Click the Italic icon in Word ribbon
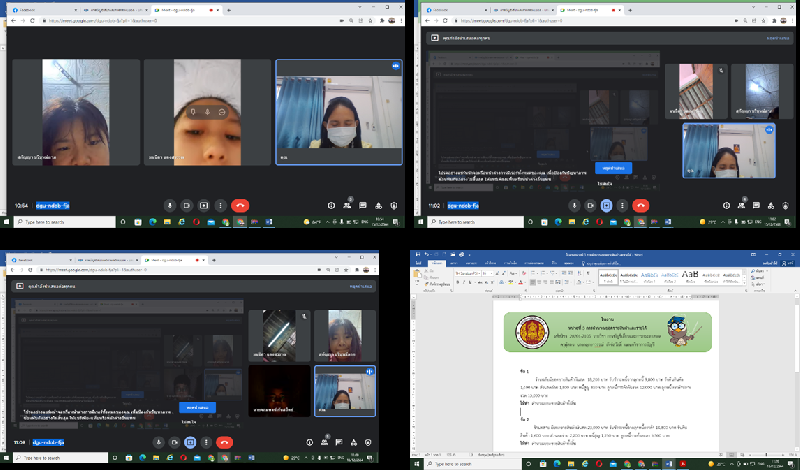Image resolution: width=800 pixels, height=470 pixels. point(464,283)
